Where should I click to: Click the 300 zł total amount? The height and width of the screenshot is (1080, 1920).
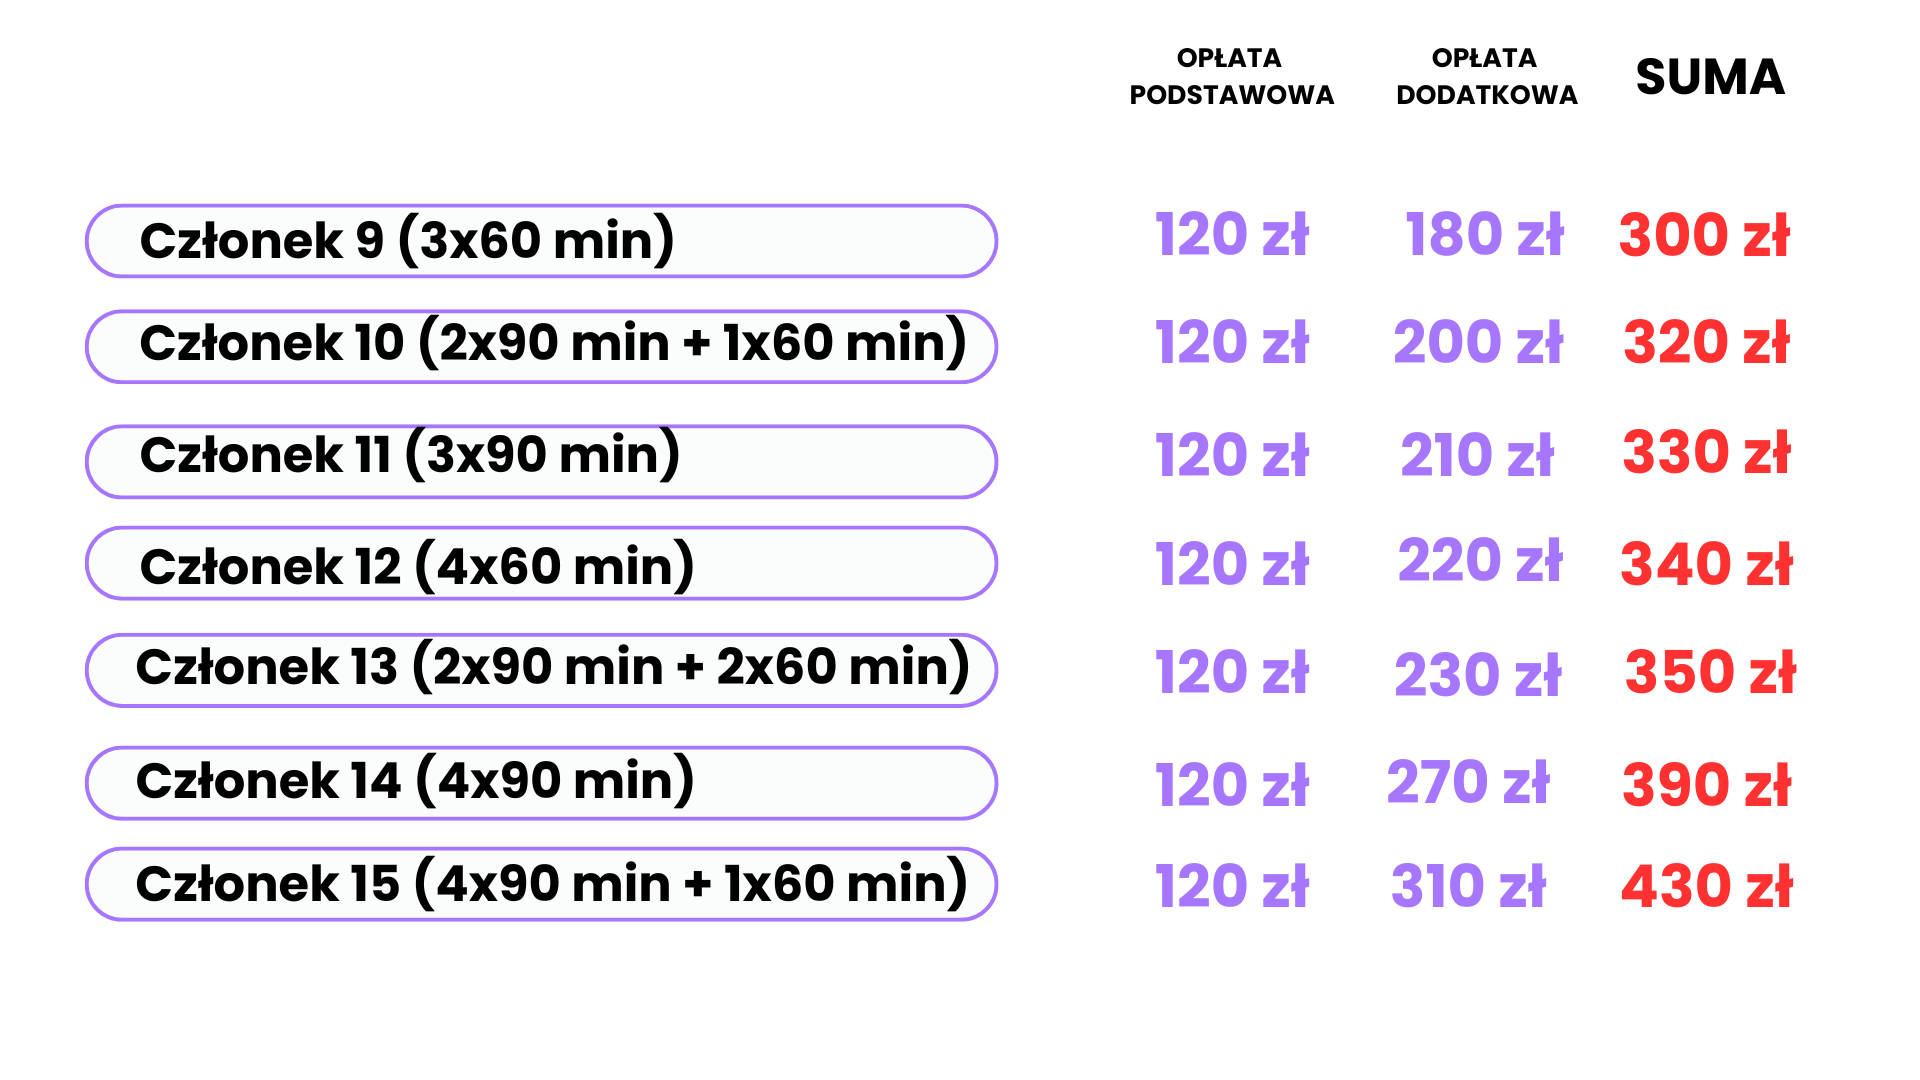(1704, 236)
